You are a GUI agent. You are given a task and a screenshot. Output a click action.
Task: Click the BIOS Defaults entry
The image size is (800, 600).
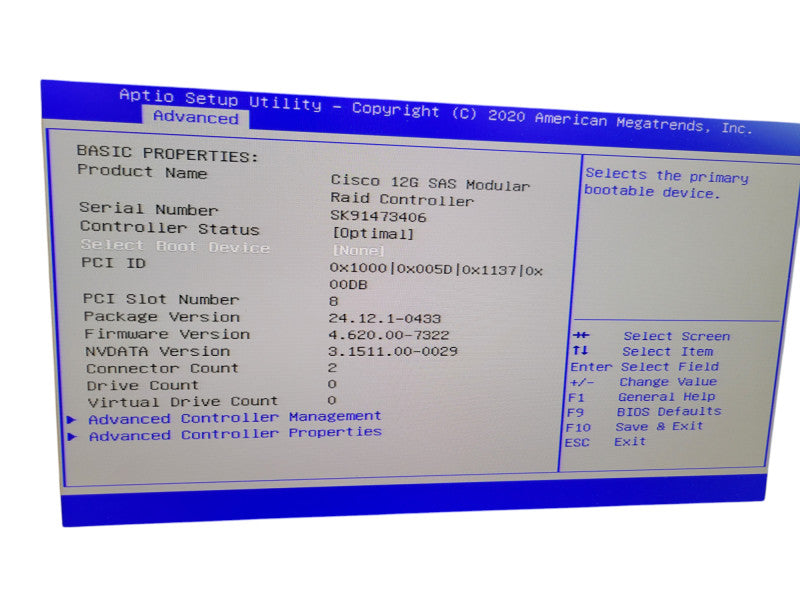[669, 411]
